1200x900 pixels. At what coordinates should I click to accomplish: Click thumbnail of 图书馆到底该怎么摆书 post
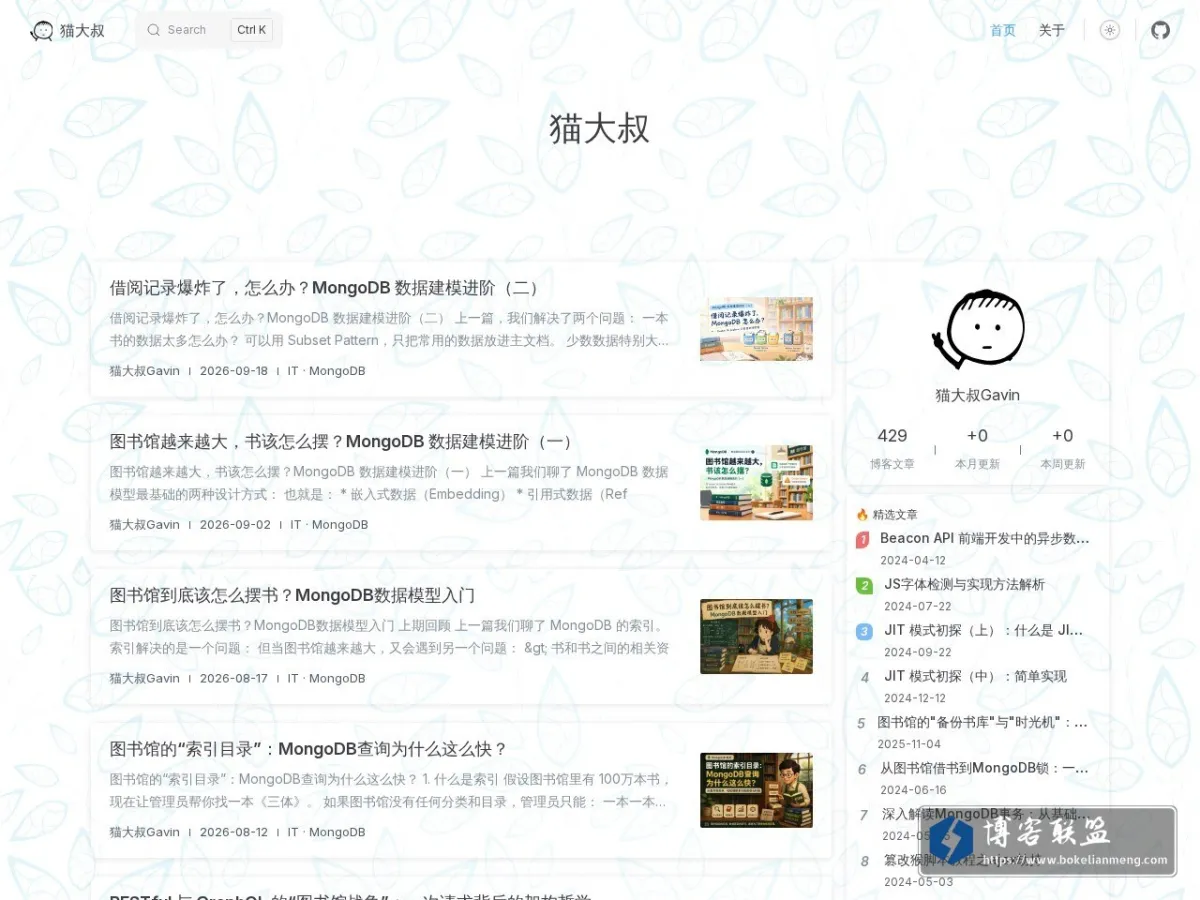pyautogui.click(x=756, y=636)
